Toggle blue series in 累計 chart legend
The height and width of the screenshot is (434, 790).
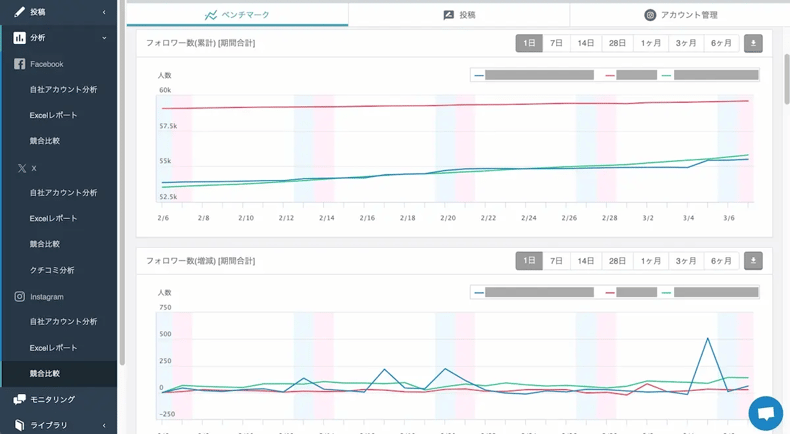534,75
